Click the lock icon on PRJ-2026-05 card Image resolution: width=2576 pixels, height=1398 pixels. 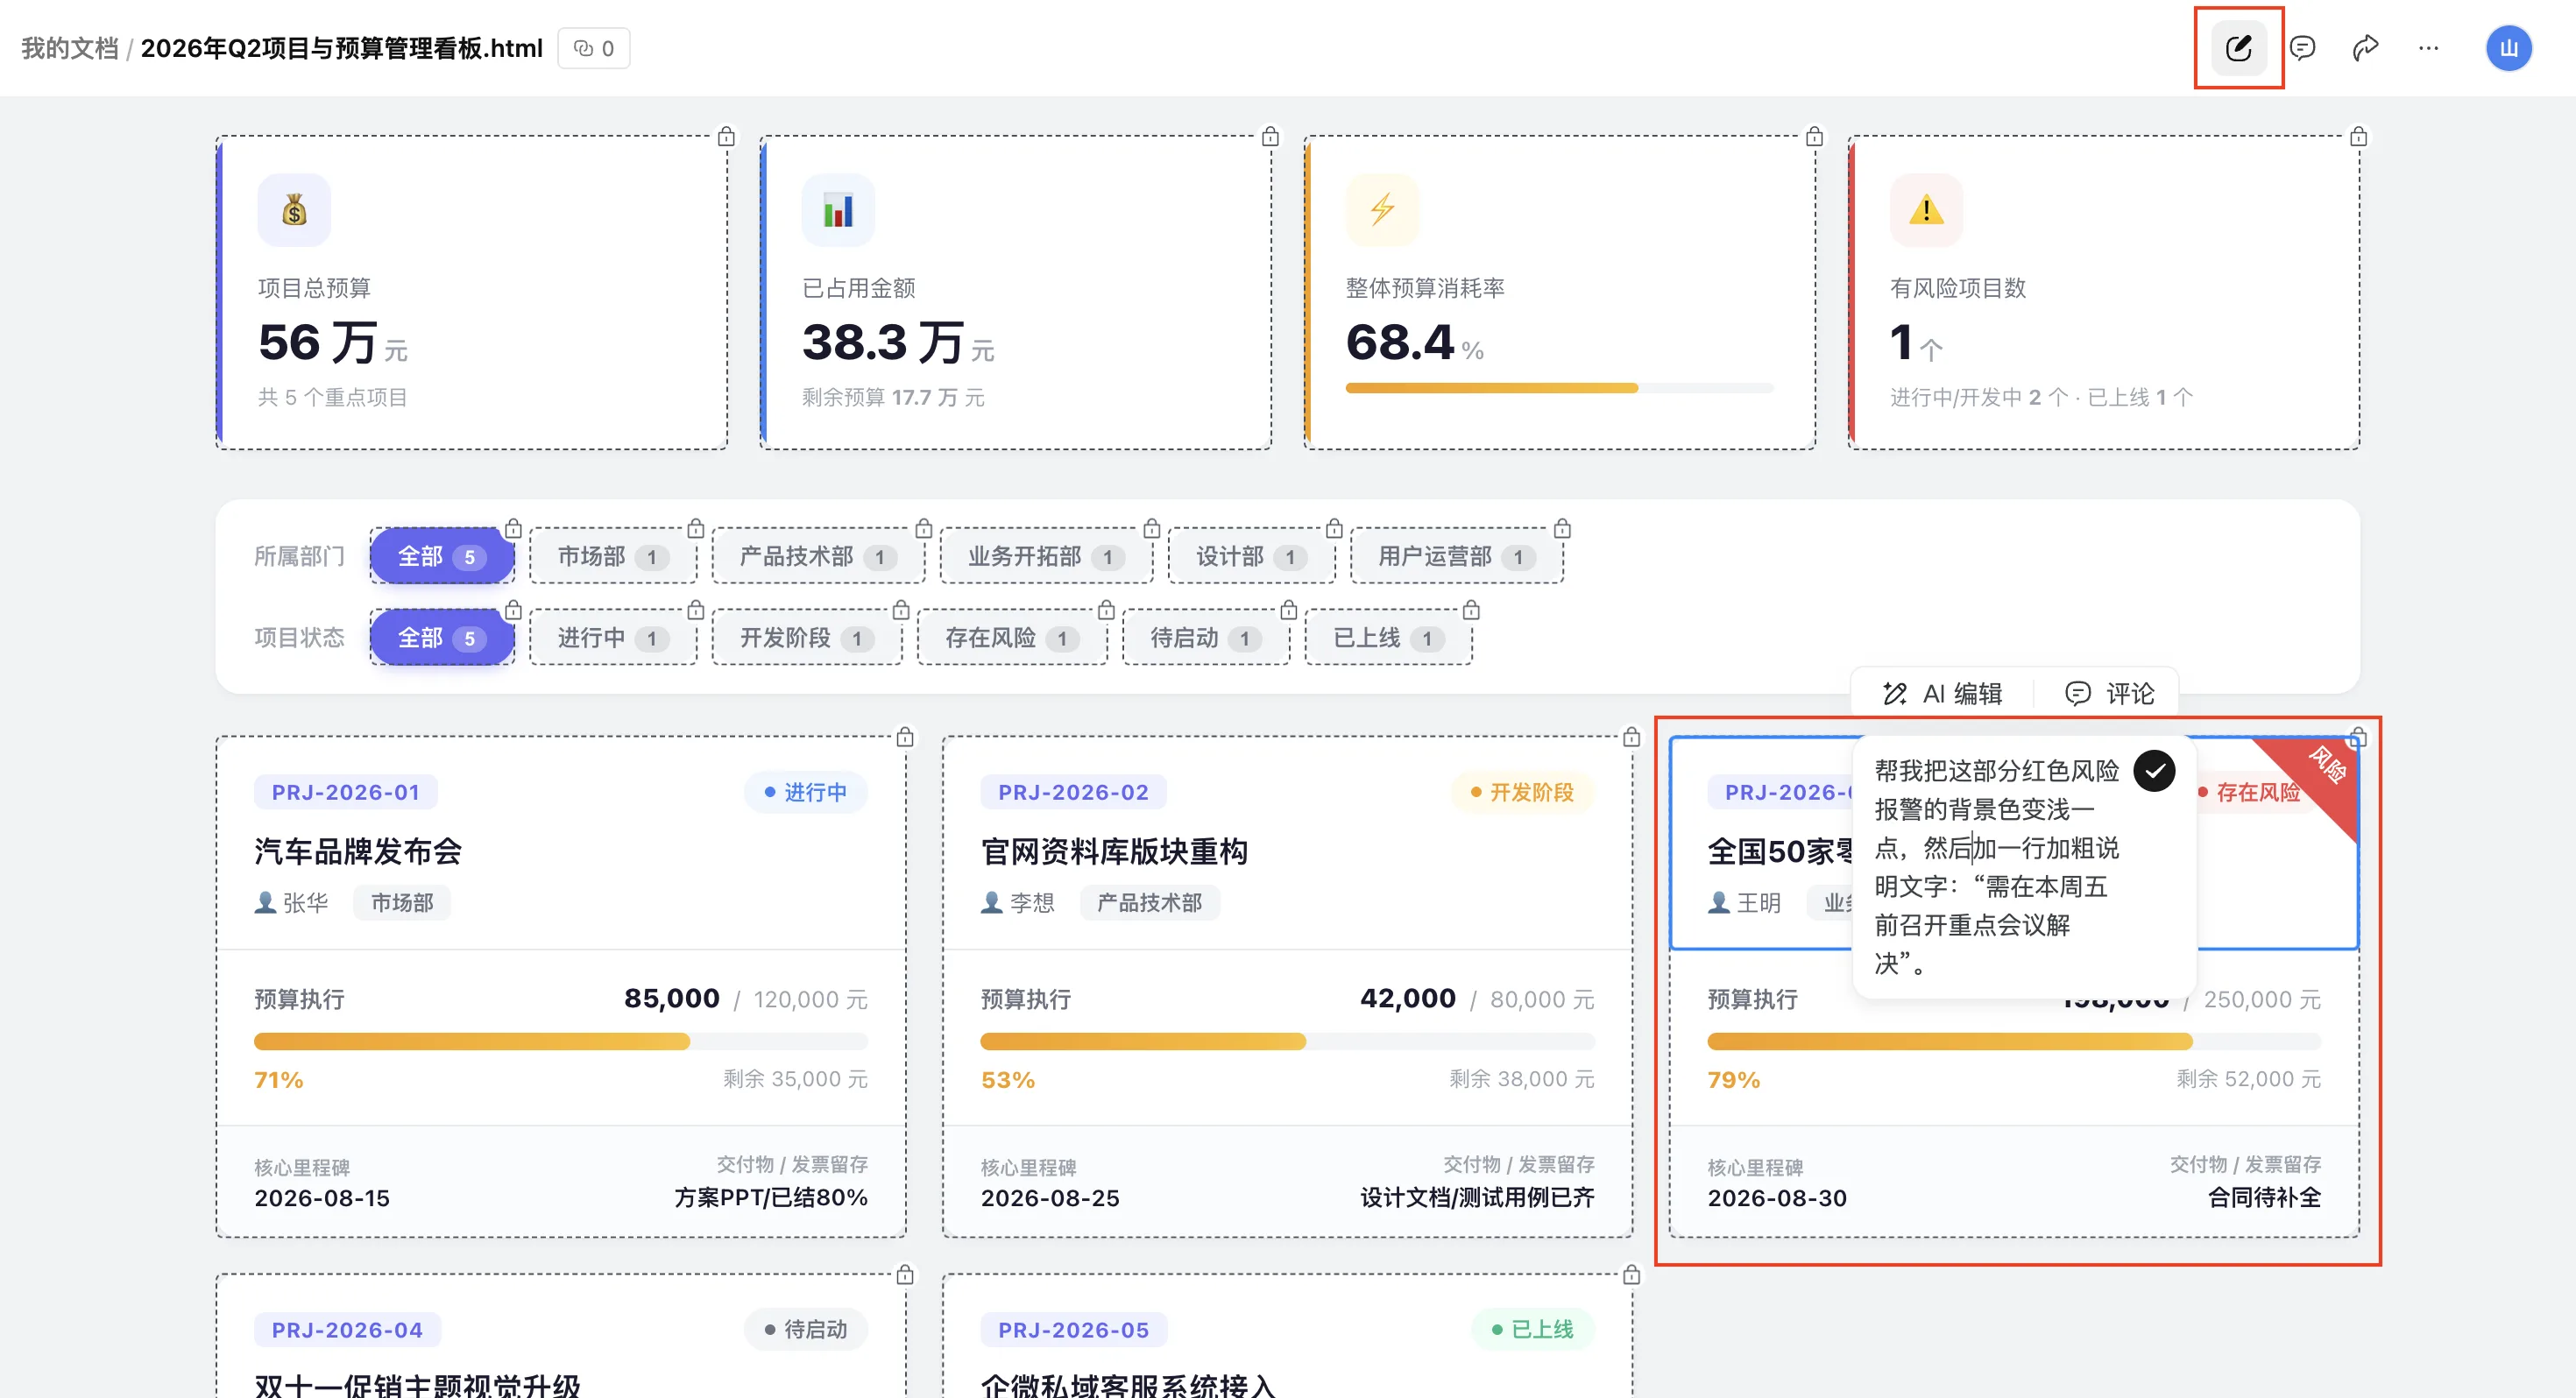1631,1275
